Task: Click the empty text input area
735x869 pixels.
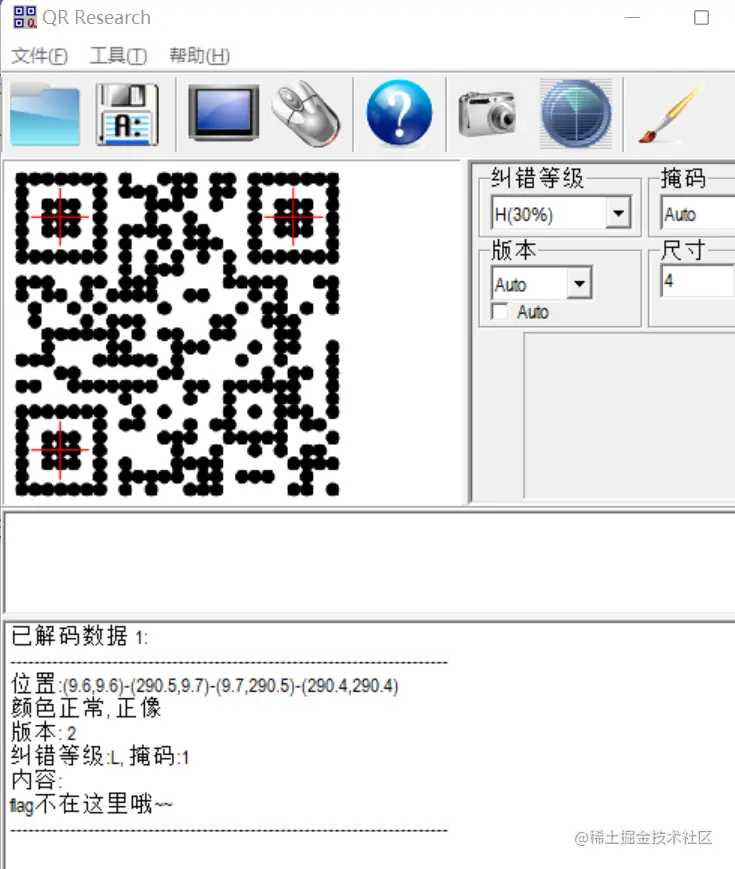Action: pyautogui.click(x=370, y=563)
